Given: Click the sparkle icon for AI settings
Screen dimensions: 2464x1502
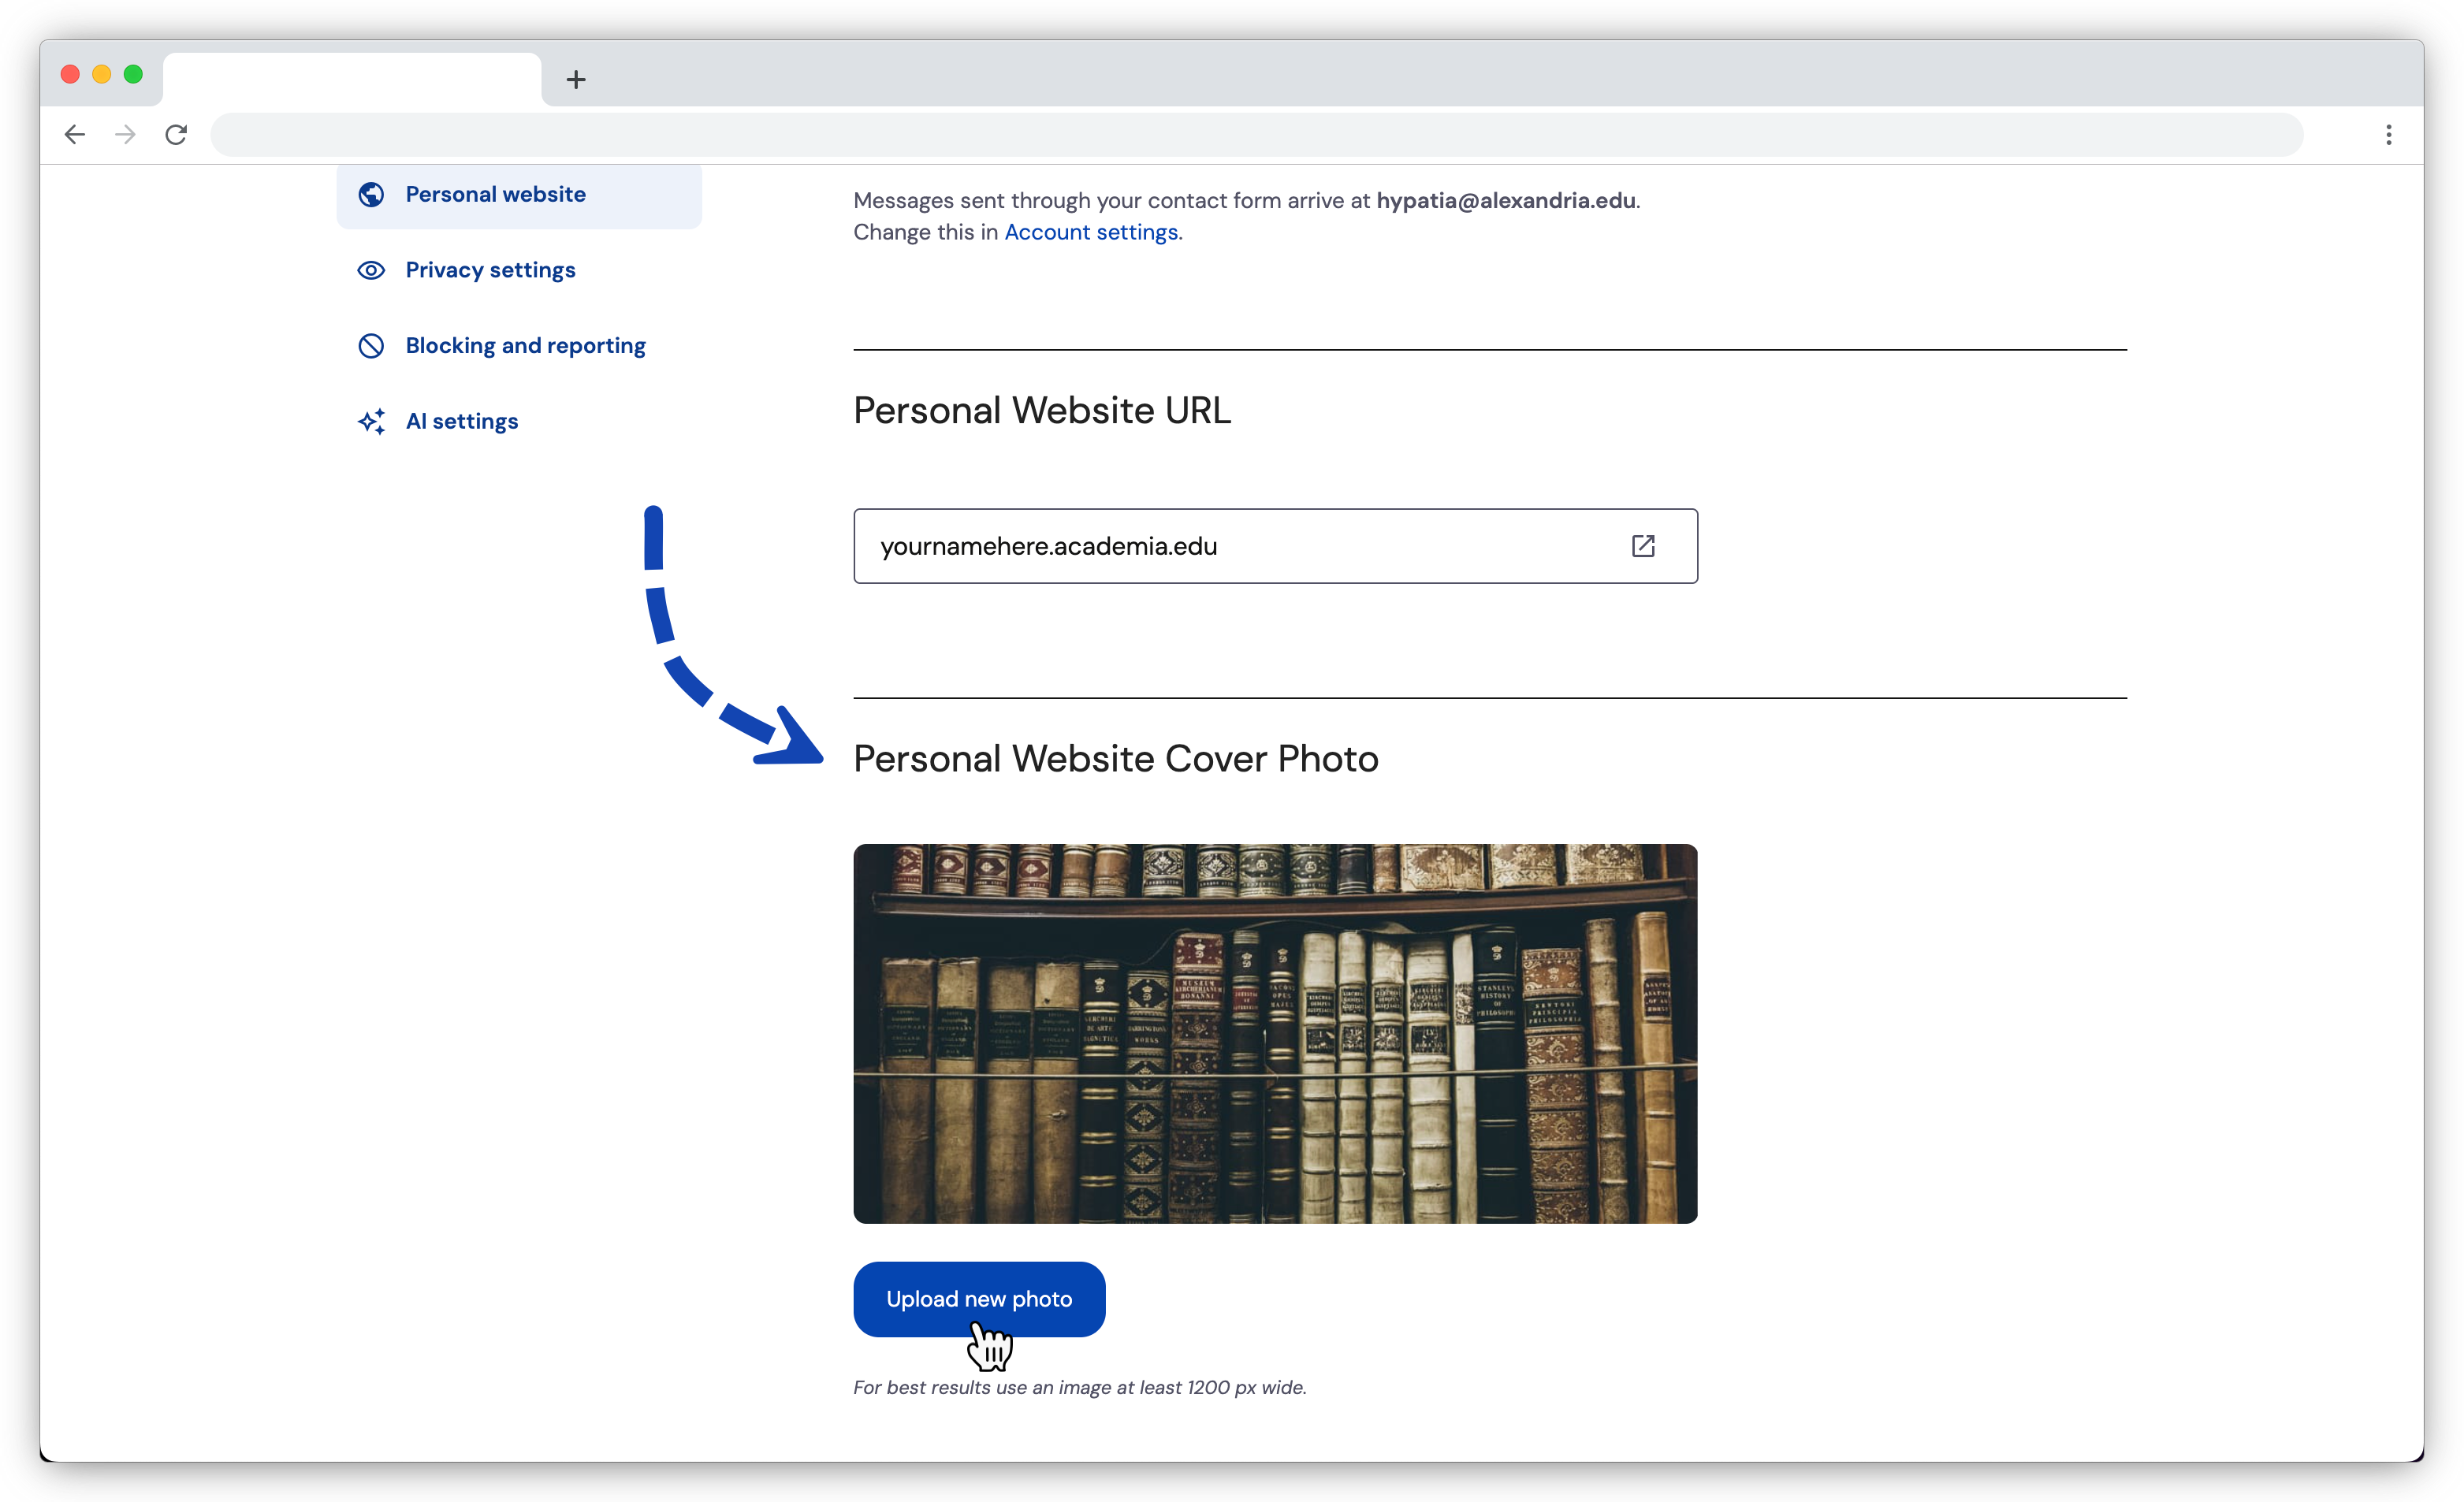Looking at the screenshot, I should click(371, 421).
